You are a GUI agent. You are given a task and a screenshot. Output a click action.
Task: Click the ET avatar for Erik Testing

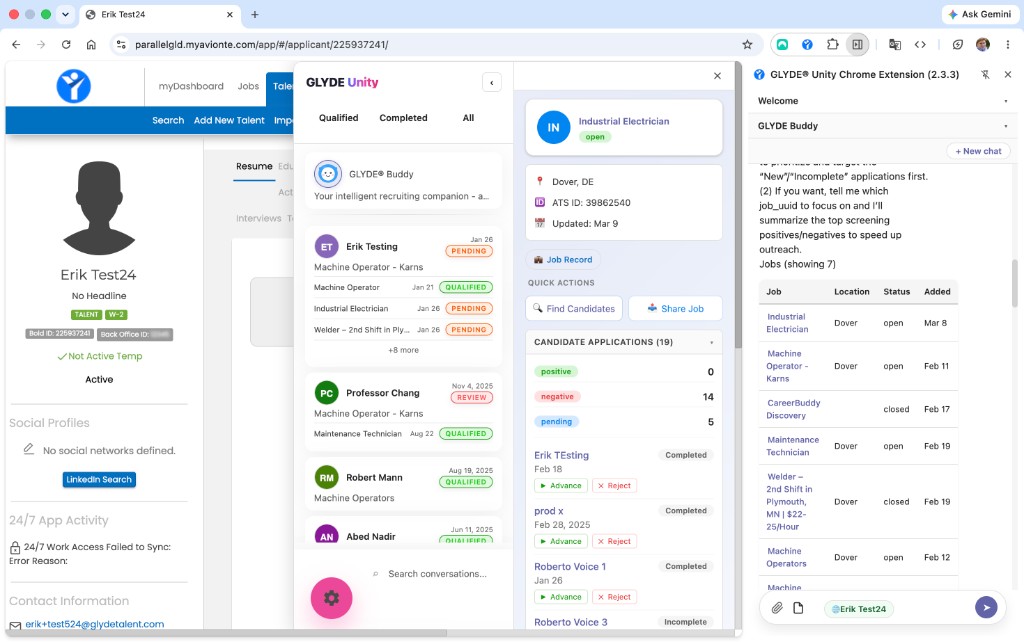pyautogui.click(x=327, y=247)
